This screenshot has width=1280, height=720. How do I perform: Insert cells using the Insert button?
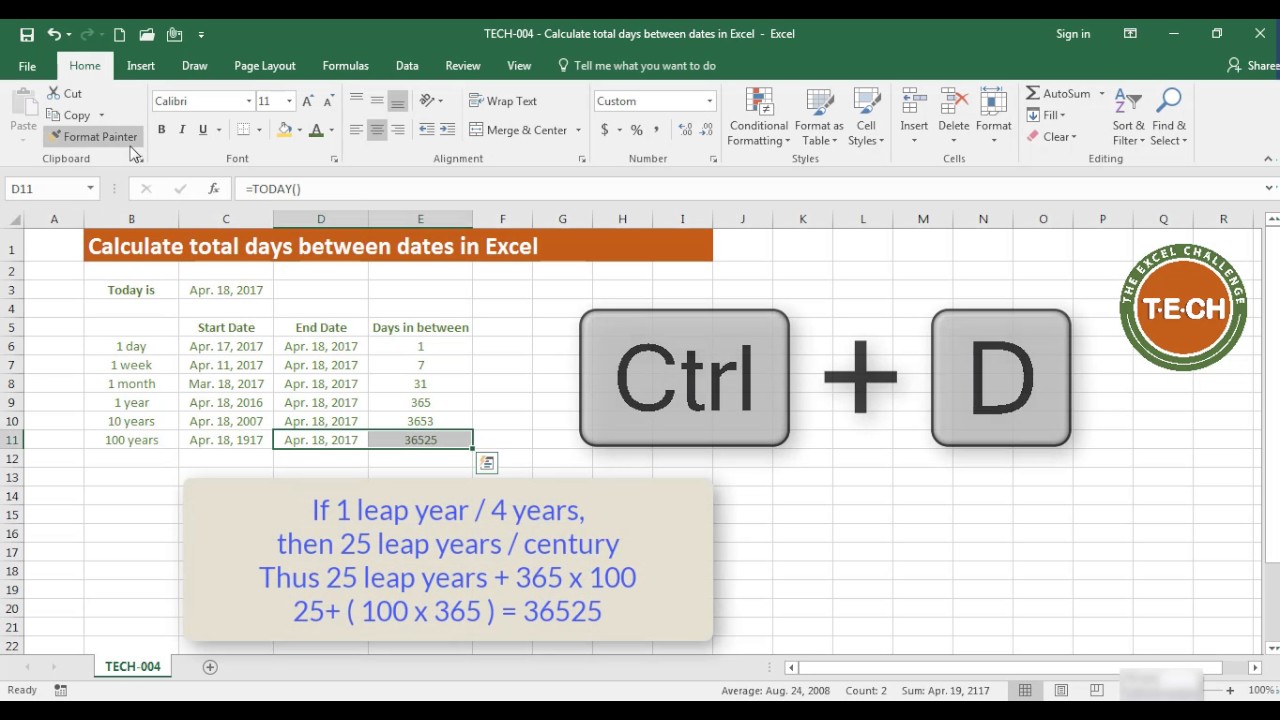[x=914, y=117]
